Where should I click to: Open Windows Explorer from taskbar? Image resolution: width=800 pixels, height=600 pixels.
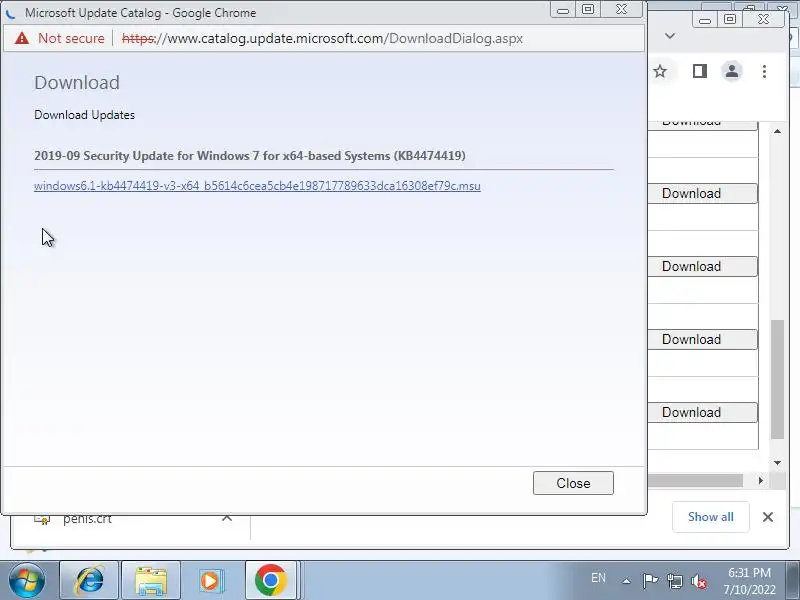(151, 580)
